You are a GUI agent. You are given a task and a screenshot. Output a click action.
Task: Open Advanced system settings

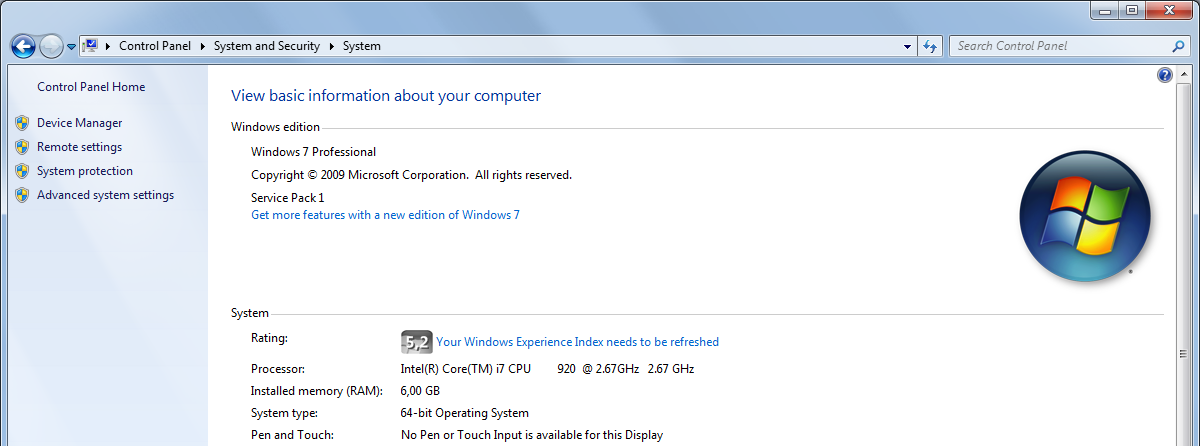105,195
